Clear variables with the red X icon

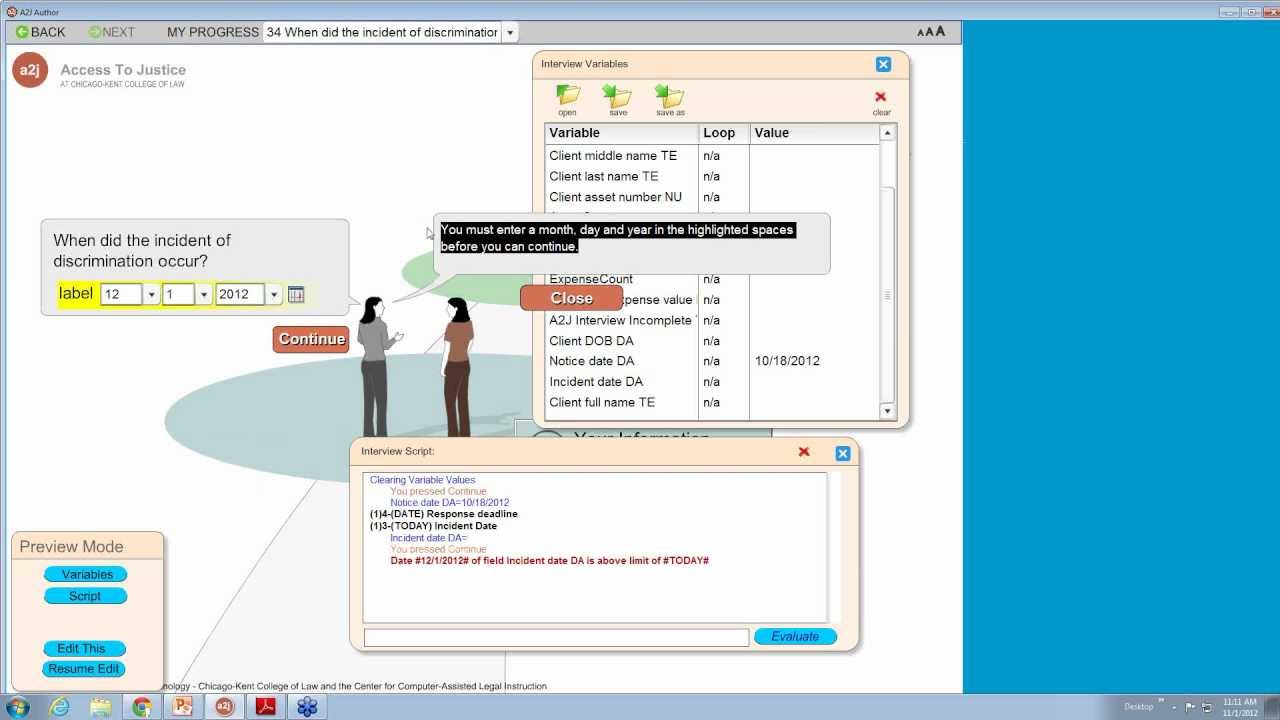click(x=881, y=102)
